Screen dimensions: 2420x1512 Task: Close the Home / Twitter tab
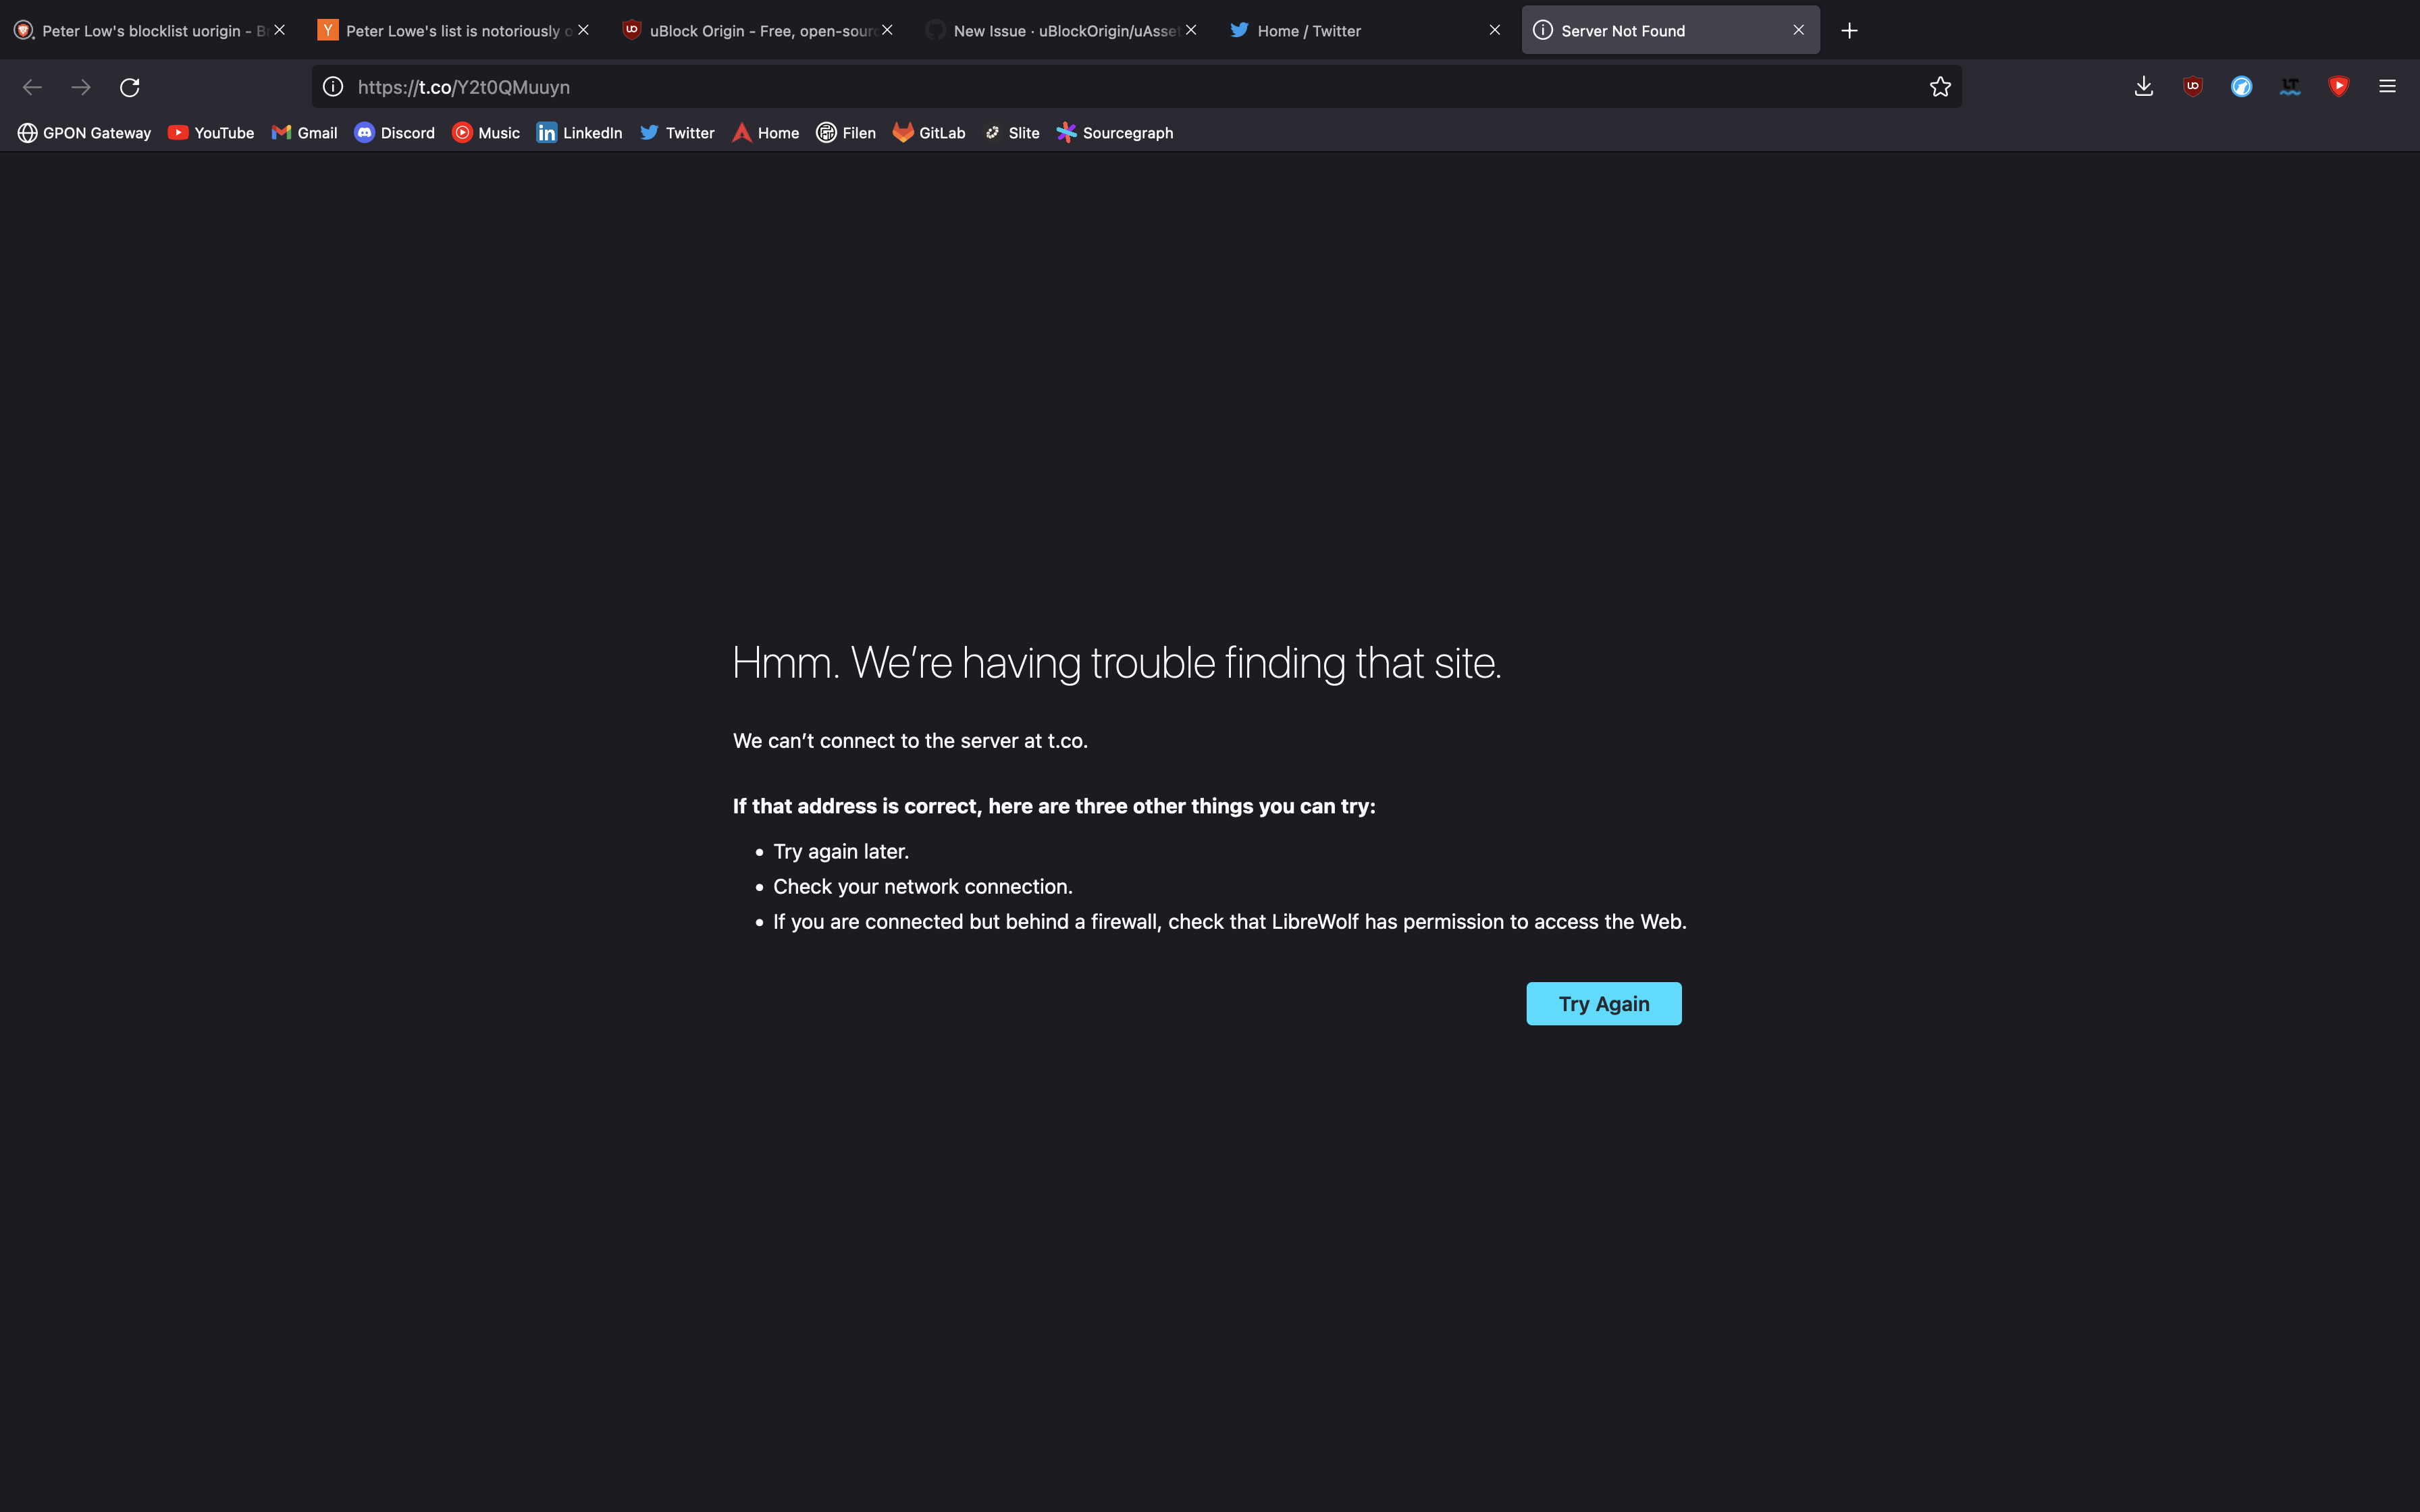1495,31
